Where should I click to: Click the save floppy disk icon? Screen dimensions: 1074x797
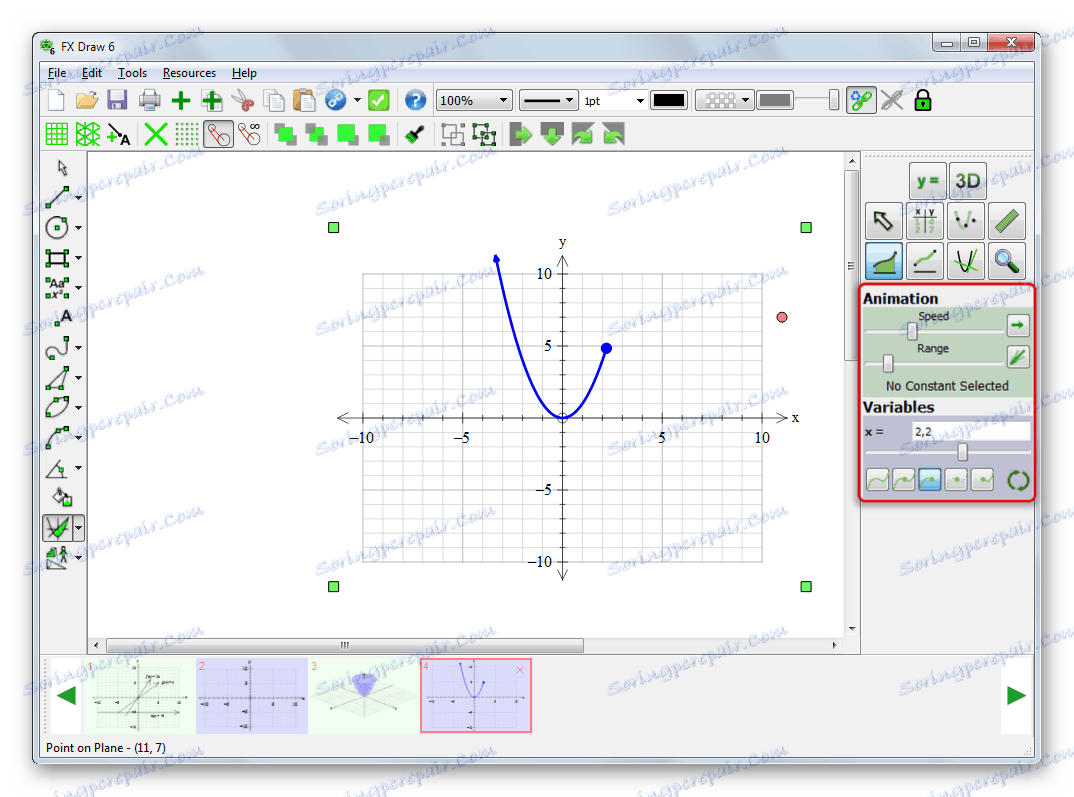point(117,100)
